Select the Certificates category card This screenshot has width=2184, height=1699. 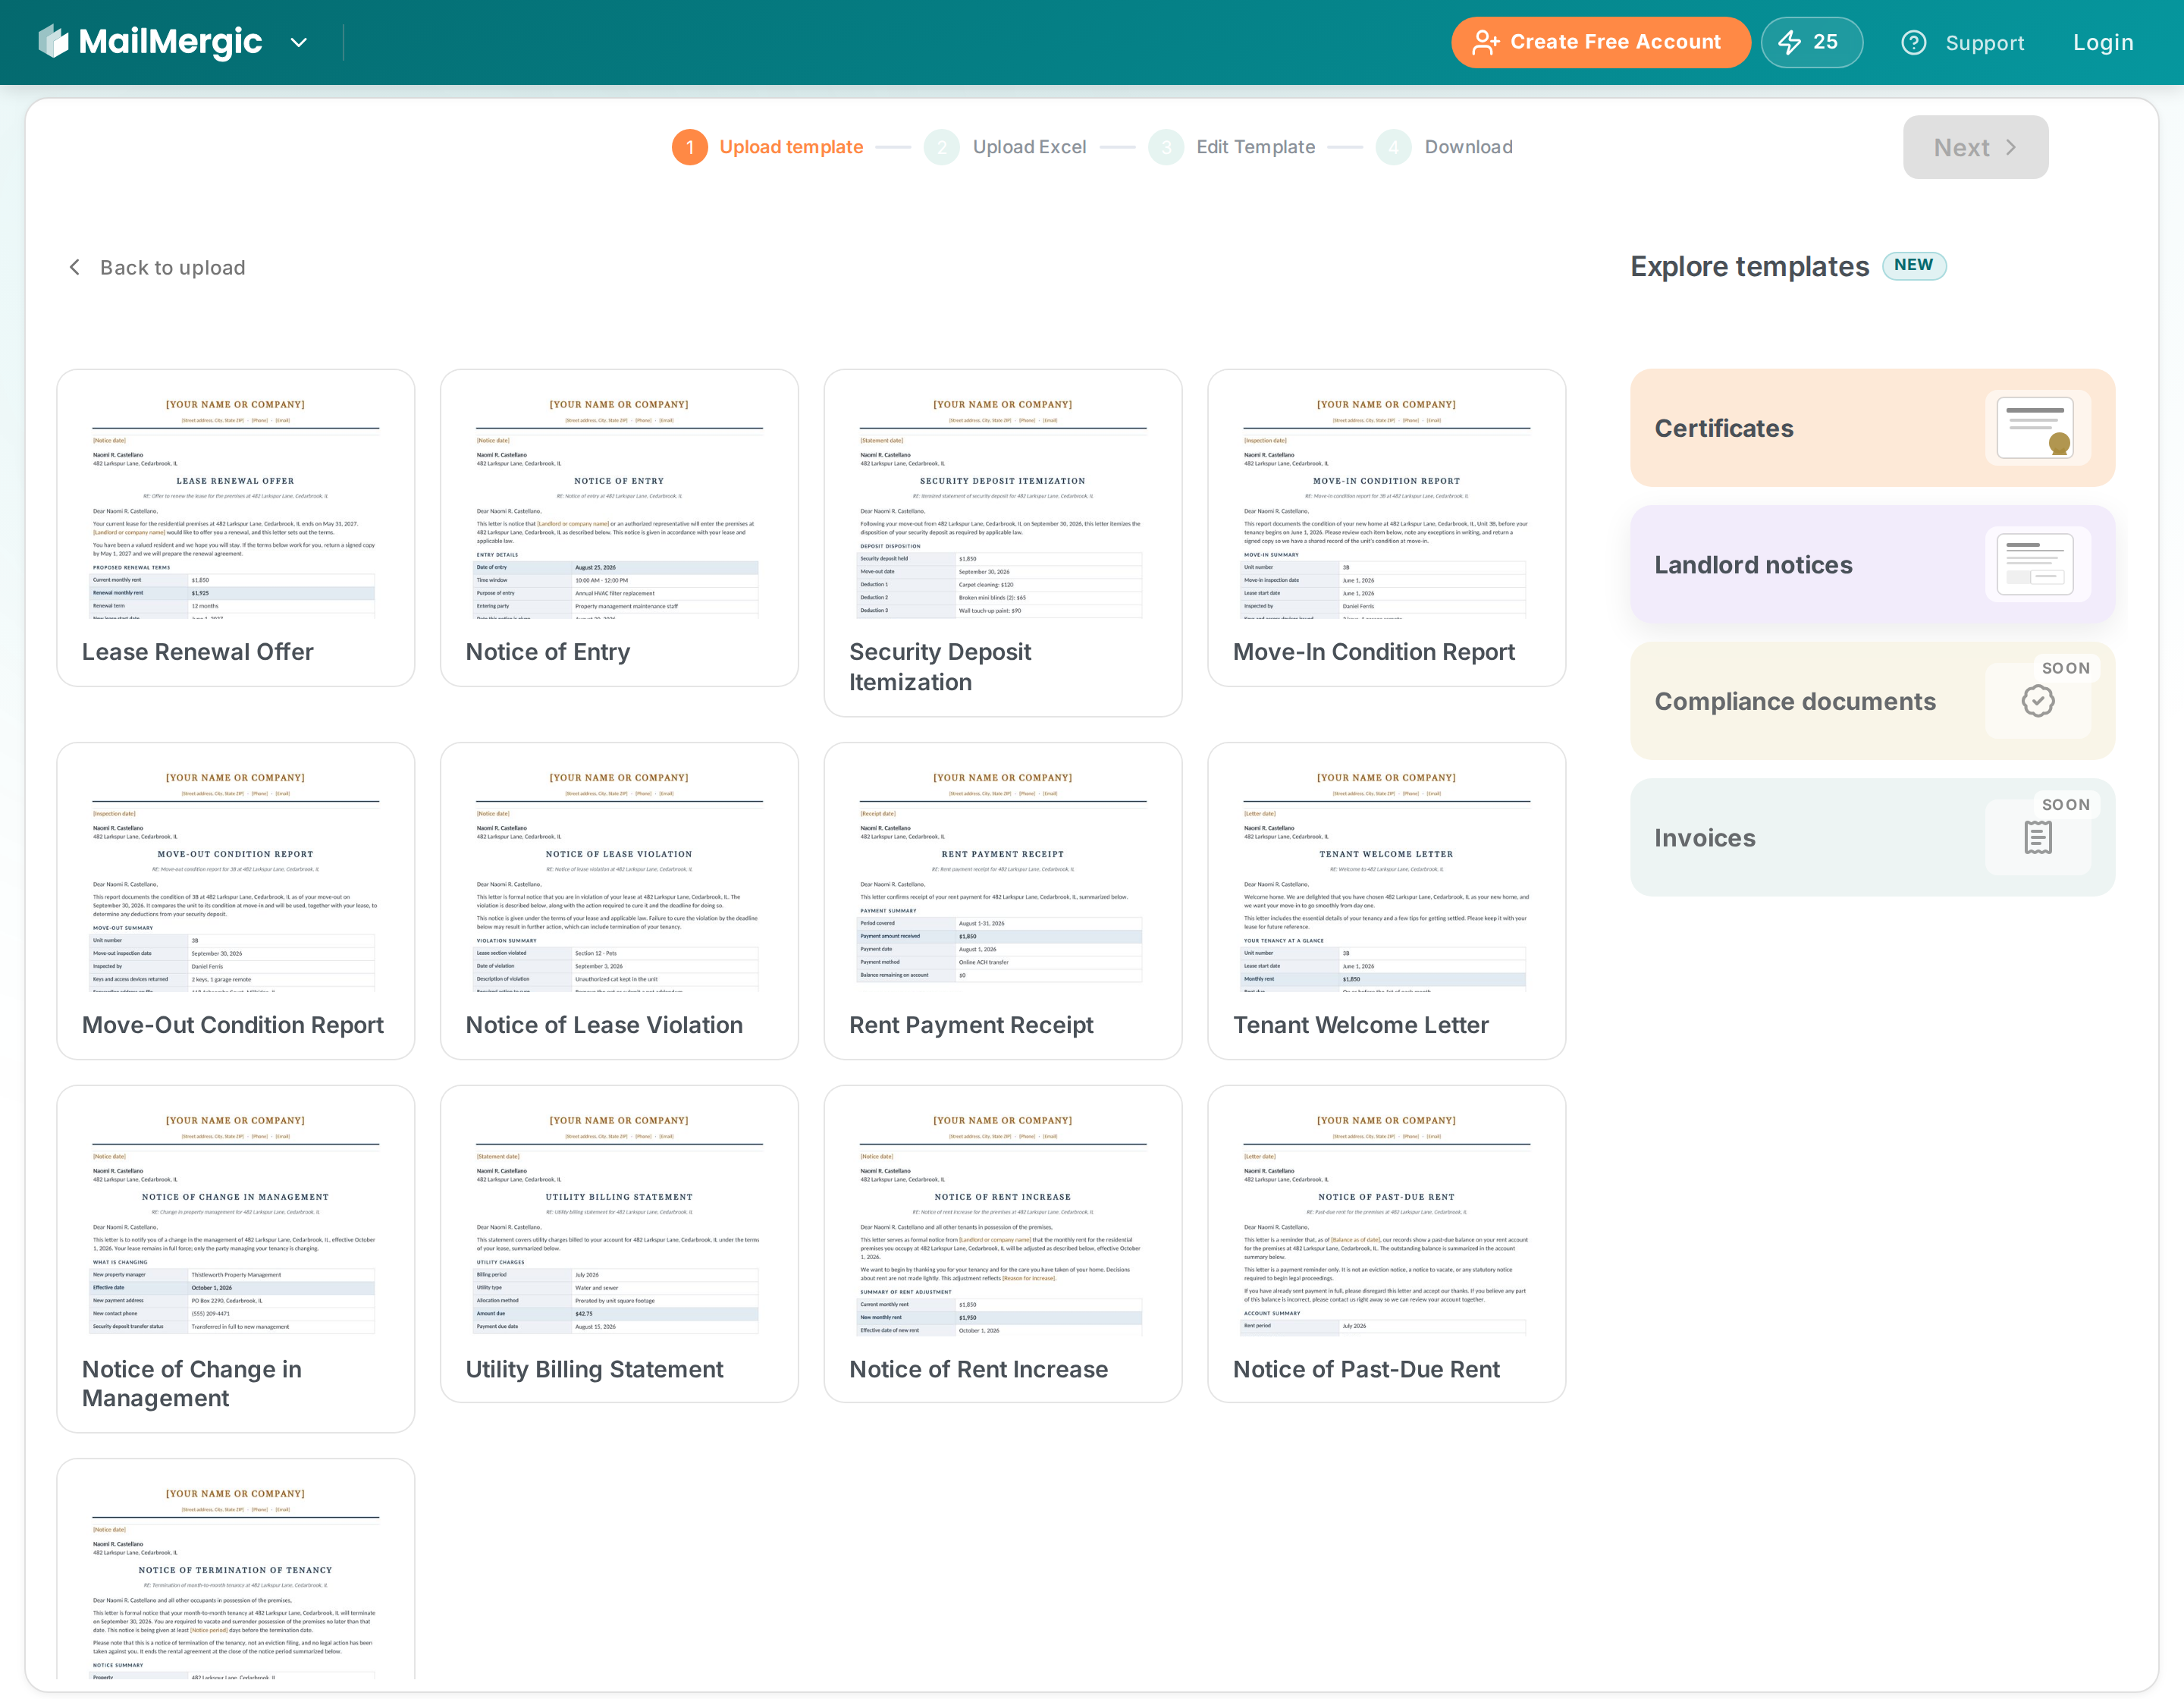[1872, 428]
